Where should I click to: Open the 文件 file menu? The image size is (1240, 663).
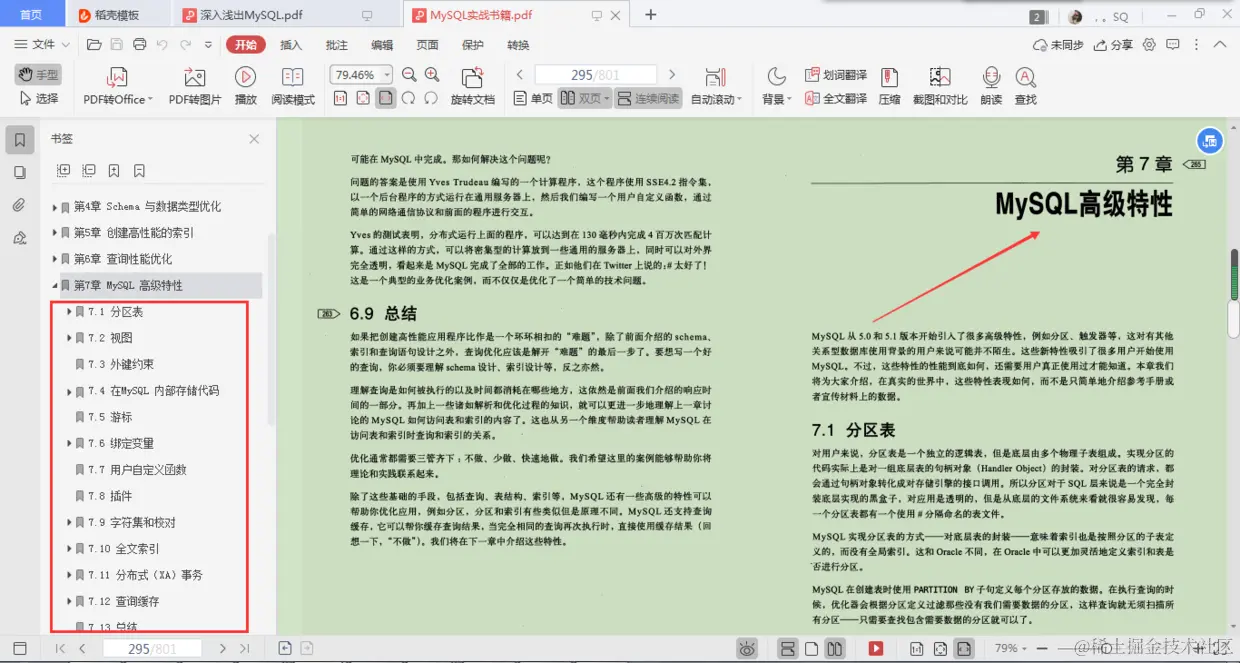(x=43, y=45)
